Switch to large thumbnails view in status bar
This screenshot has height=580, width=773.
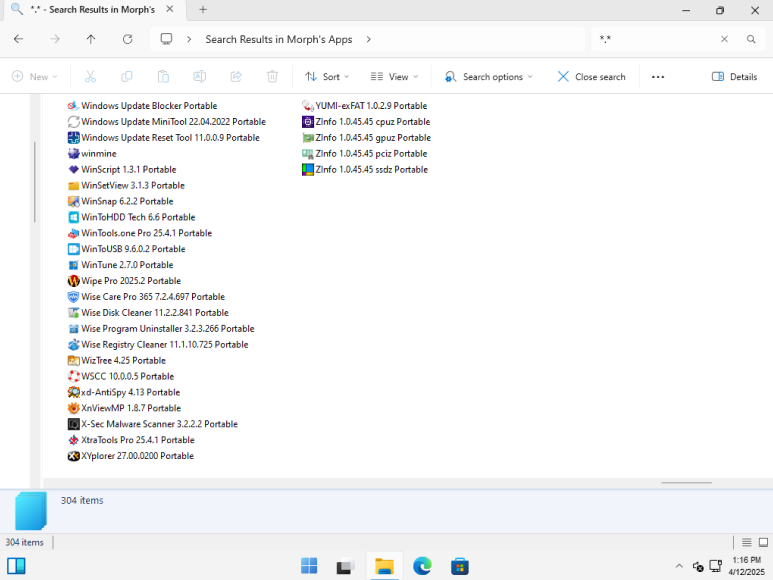[x=763, y=543]
